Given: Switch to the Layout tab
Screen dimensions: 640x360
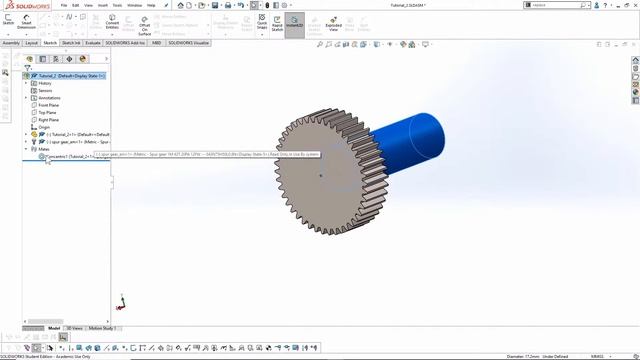Looking at the screenshot, I should 31,43.
